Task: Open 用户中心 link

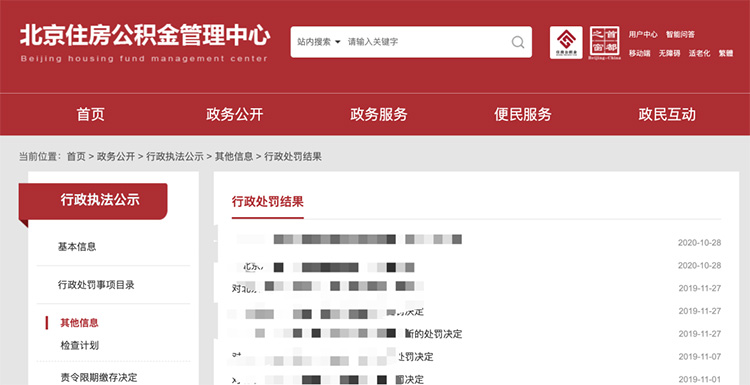Action: tap(643, 34)
